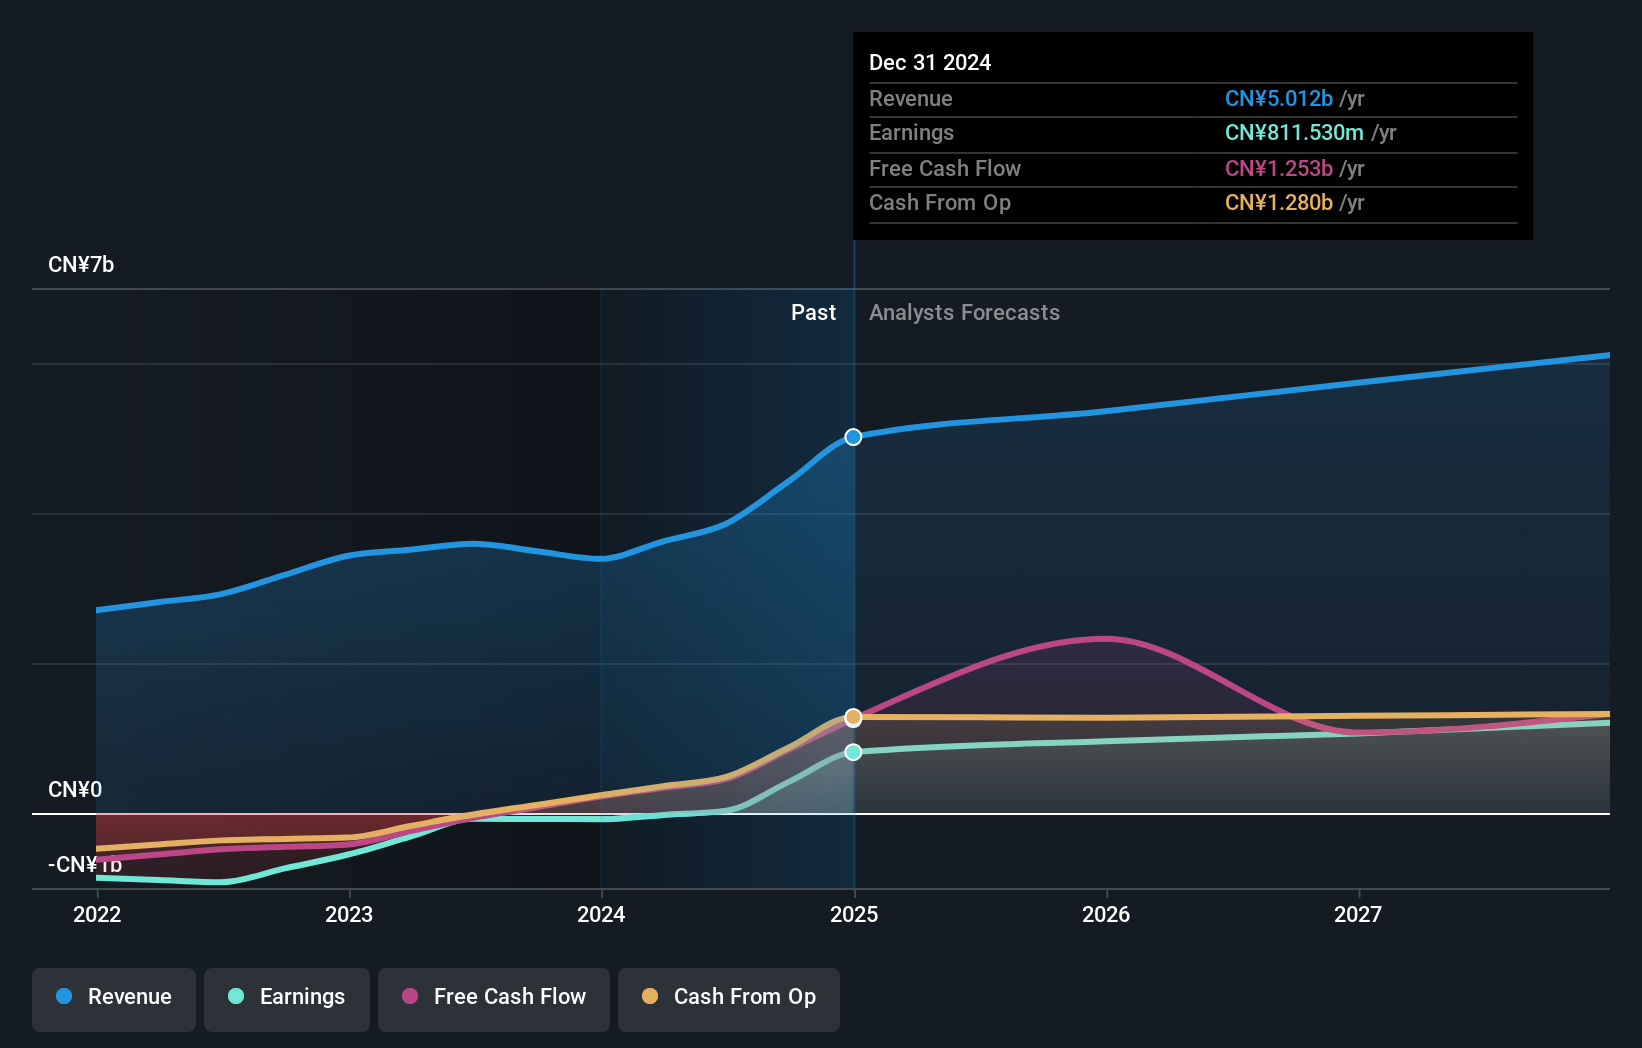Click the free cash flow value CN¥1.253b
1642x1048 pixels.
click(x=1279, y=169)
